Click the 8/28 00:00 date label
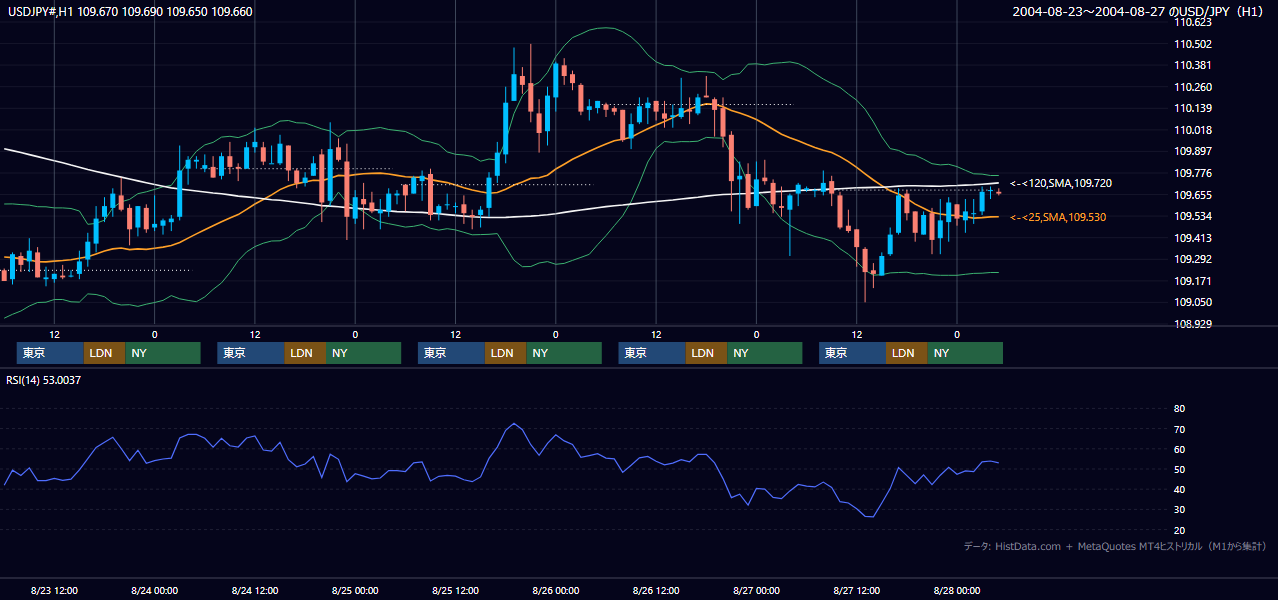This screenshot has height=600, width=1278. pyautogui.click(x=957, y=590)
